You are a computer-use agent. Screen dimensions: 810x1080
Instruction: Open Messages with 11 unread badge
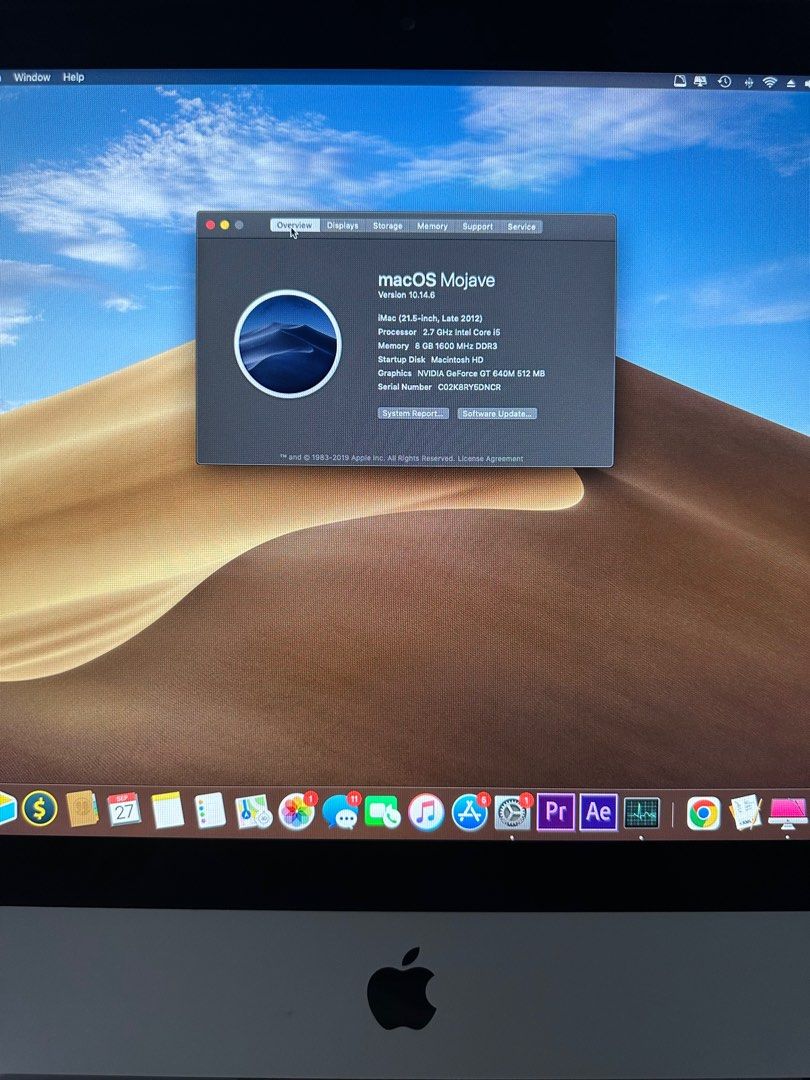pos(340,812)
